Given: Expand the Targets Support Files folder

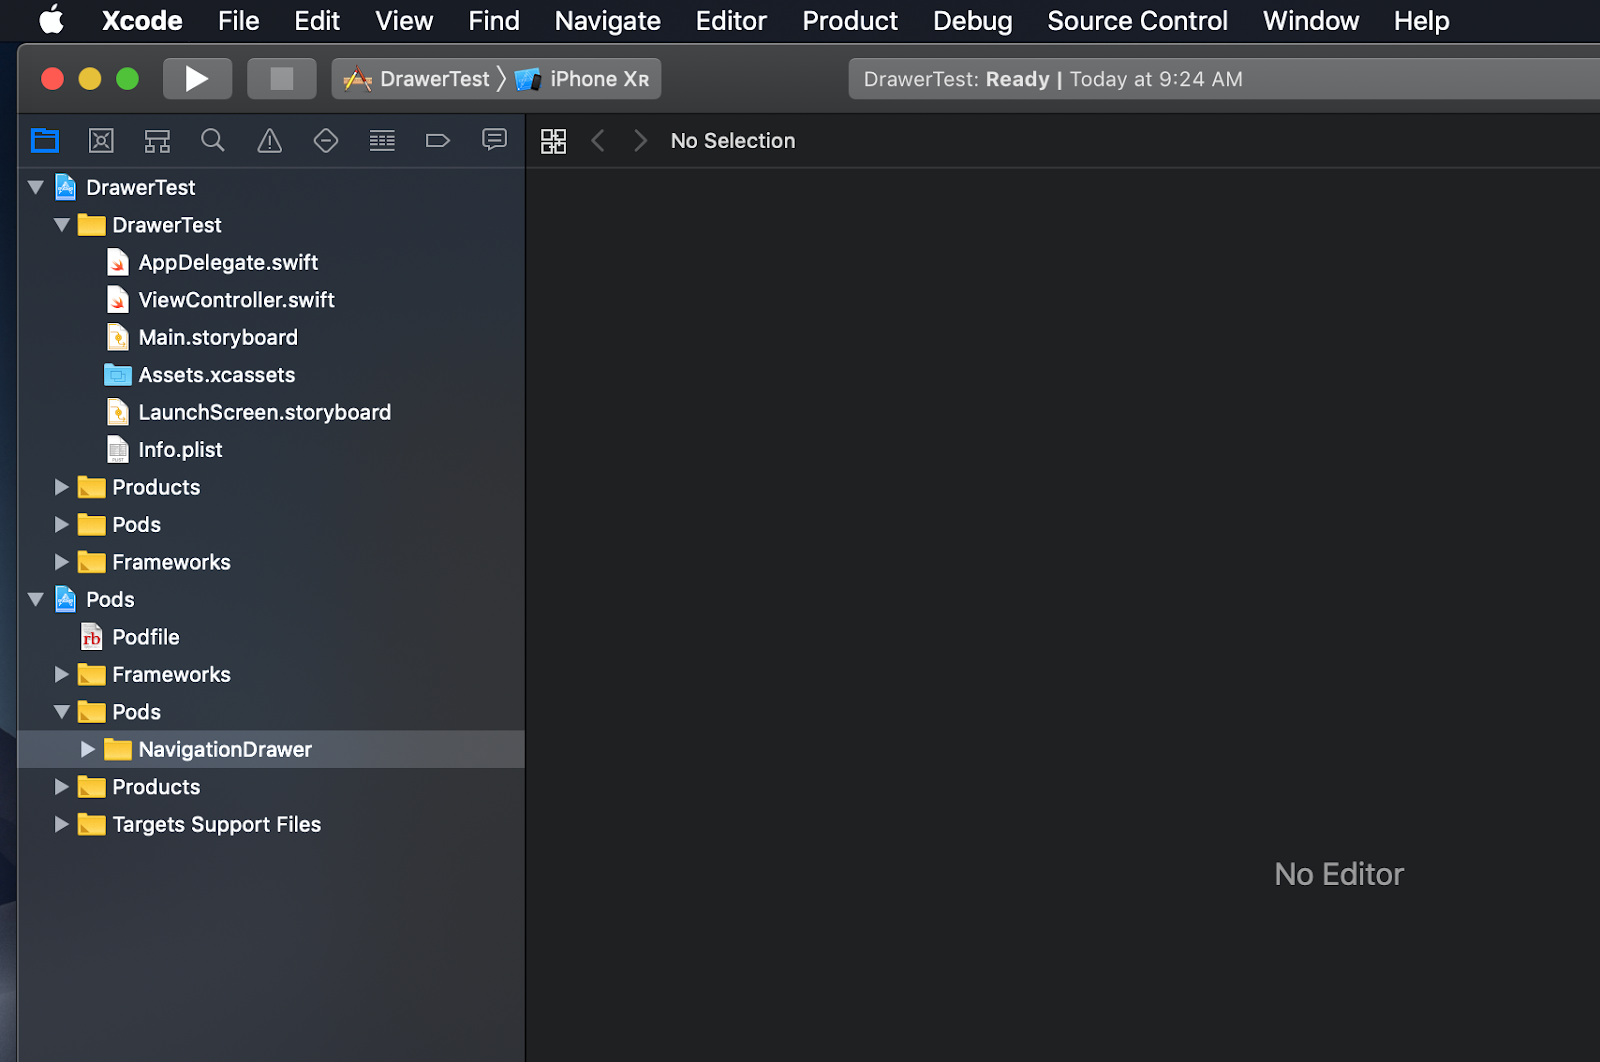Looking at the screenshot, I should 62,825.
